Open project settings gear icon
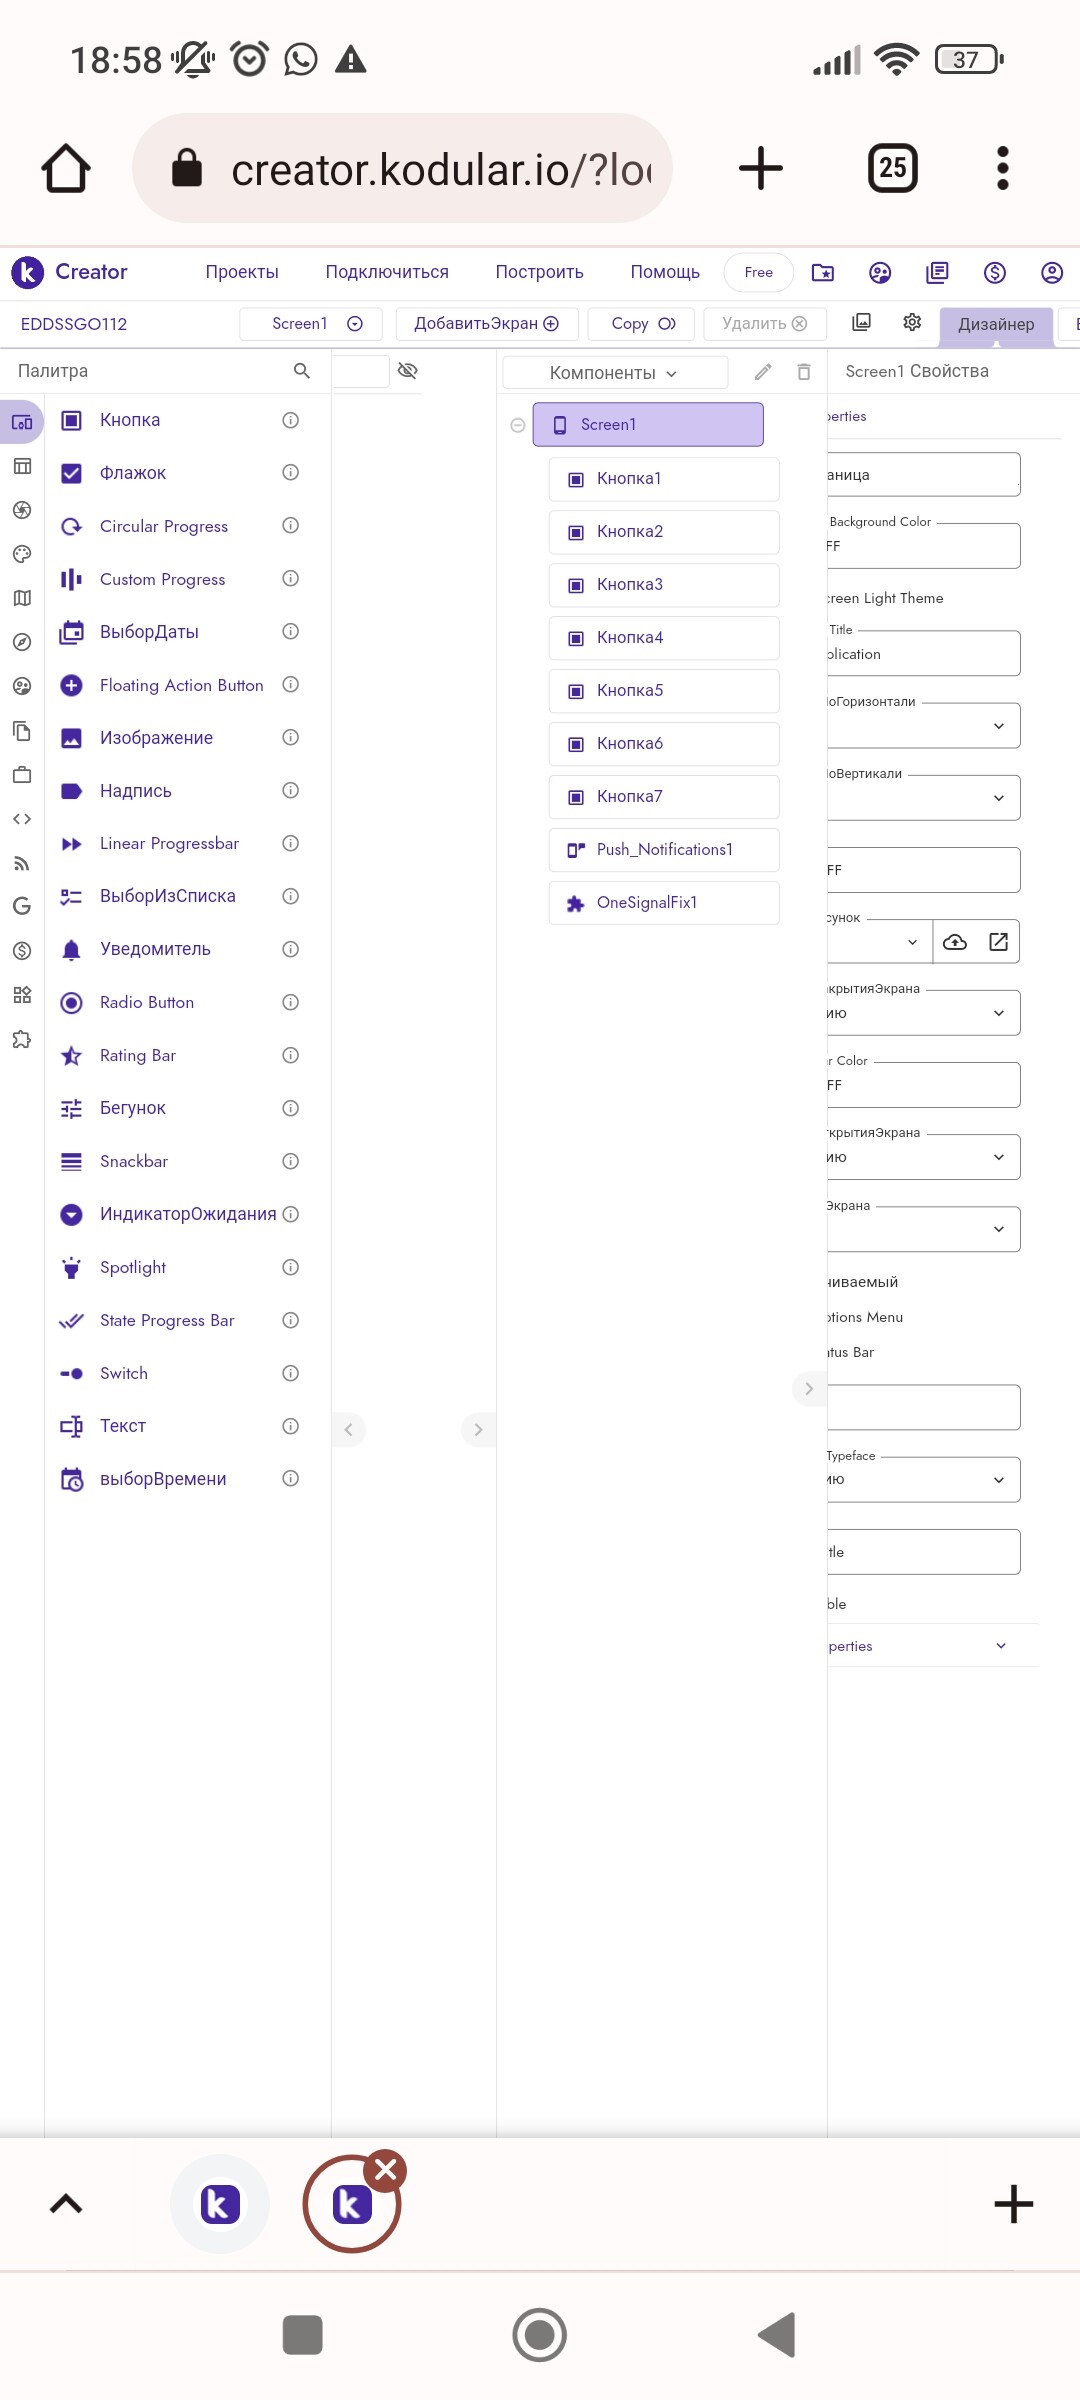The image size is (1080, 2400). pos(912,322)
